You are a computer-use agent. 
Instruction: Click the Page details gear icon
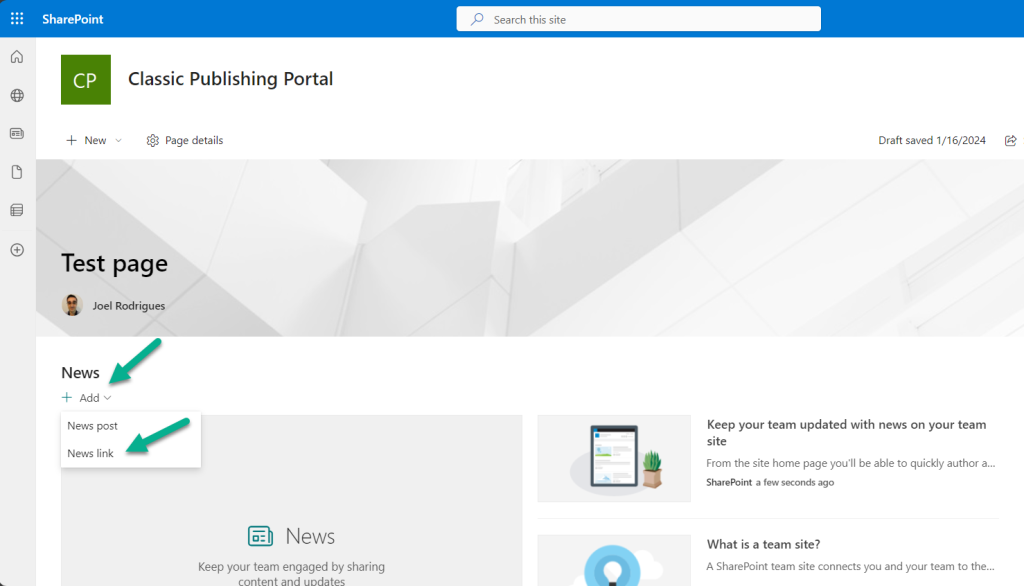click(153, 140)
